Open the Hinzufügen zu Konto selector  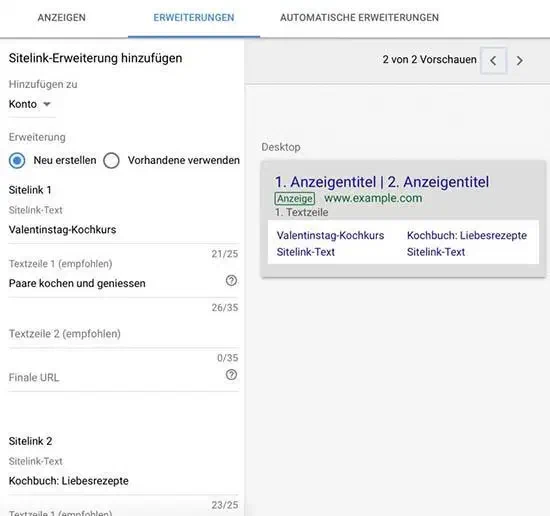31,104
